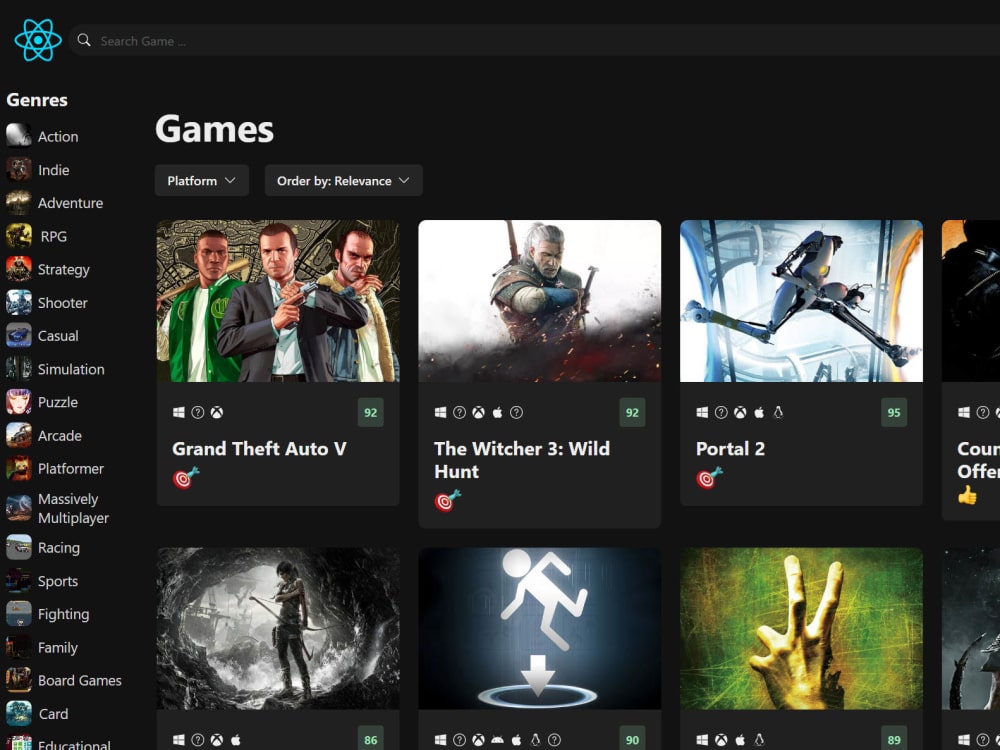Click the search magnifier icon
This screenshot has height=750, width=1000.
tap(84, 40)
